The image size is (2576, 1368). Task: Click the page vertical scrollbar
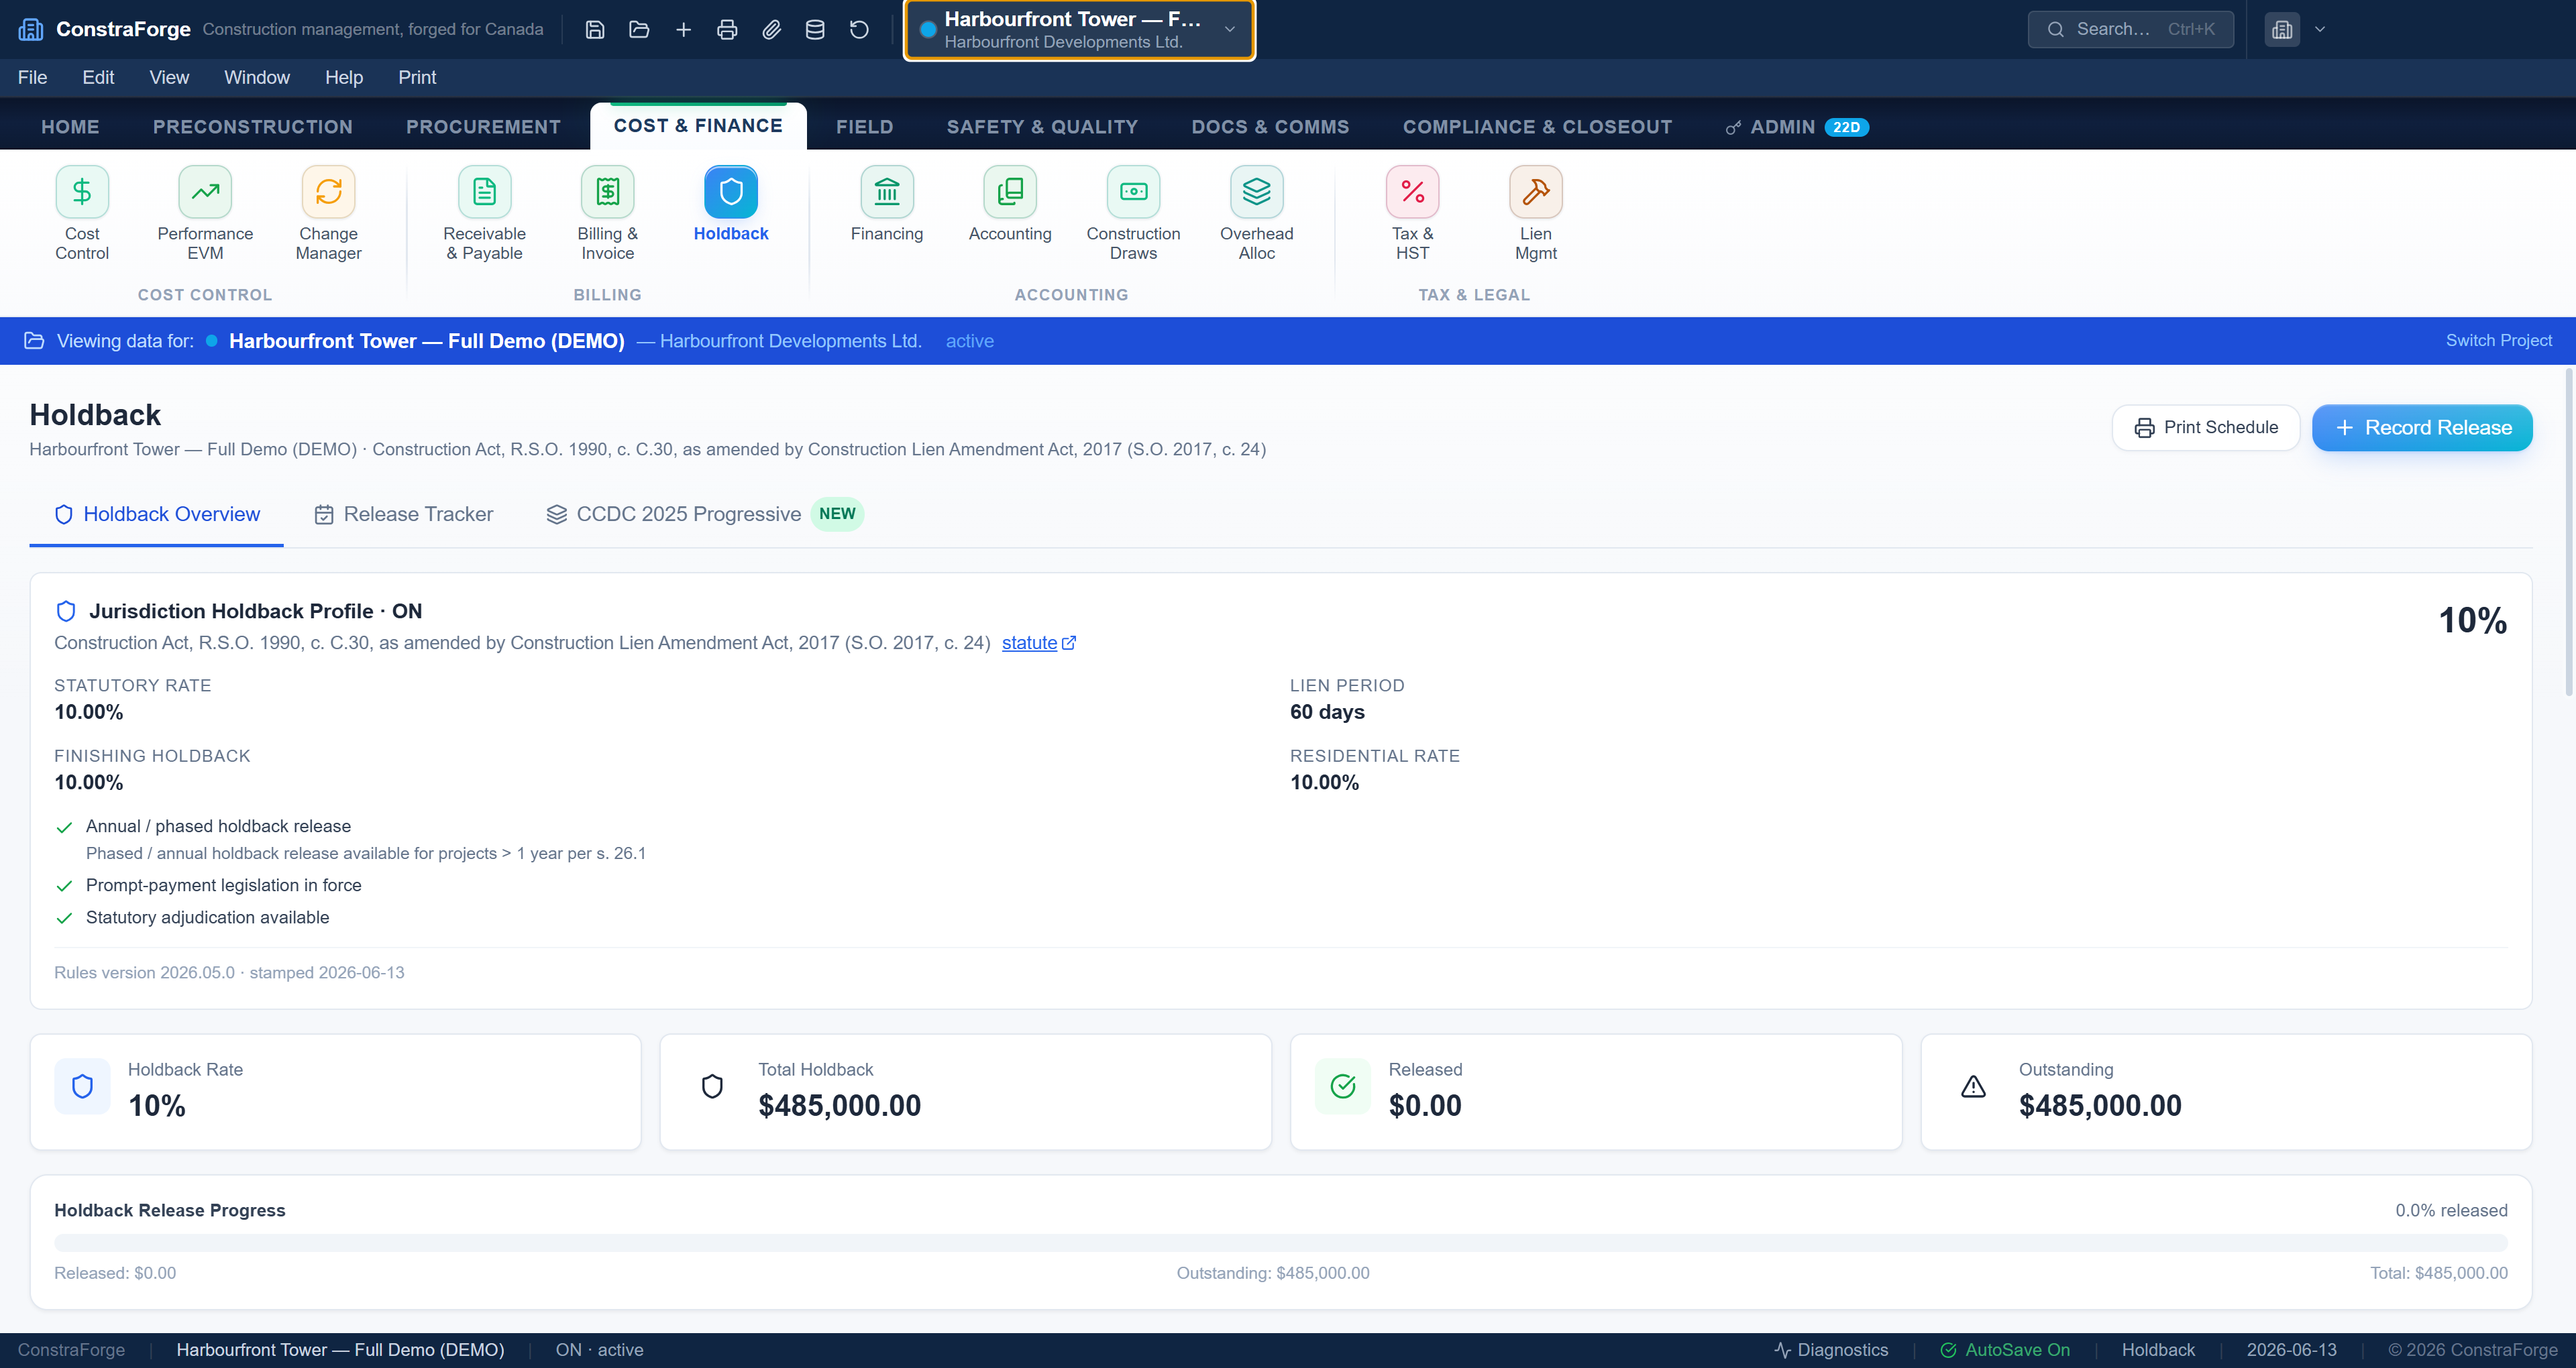[2568, 533]
